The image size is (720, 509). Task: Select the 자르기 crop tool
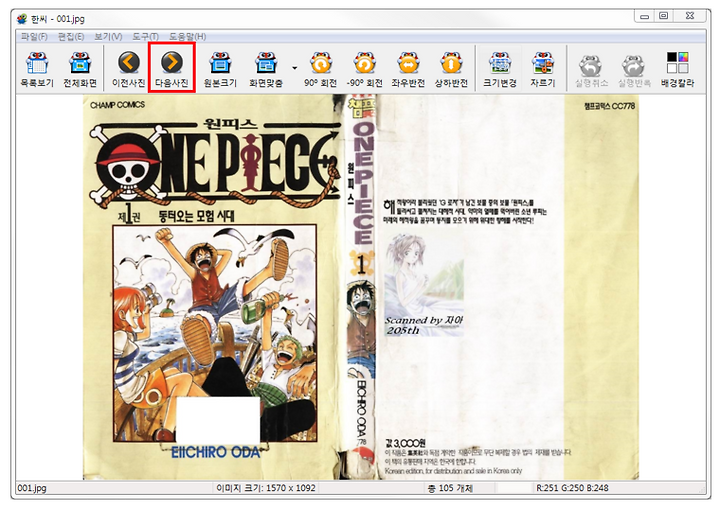543,69
